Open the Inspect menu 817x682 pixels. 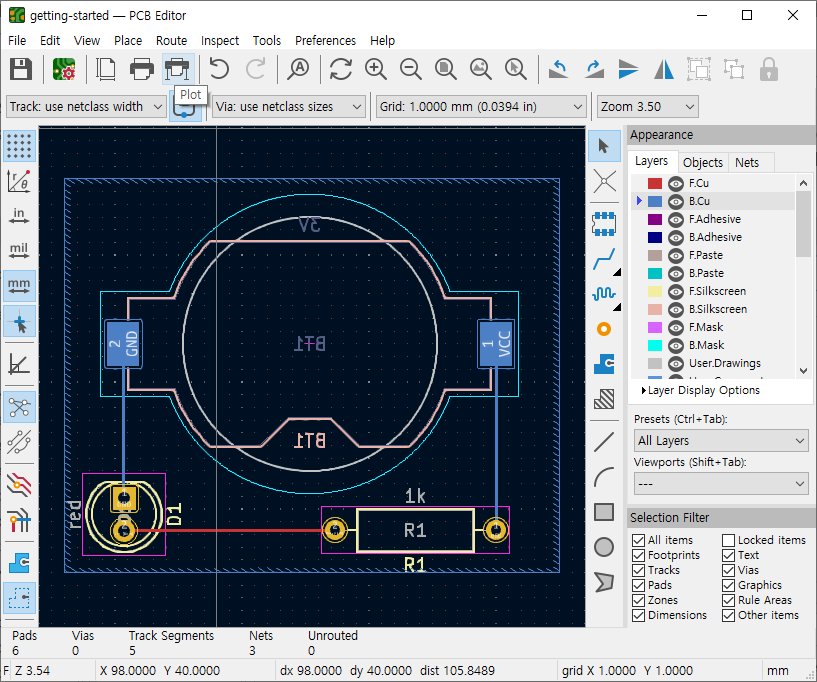click(220, 41)
